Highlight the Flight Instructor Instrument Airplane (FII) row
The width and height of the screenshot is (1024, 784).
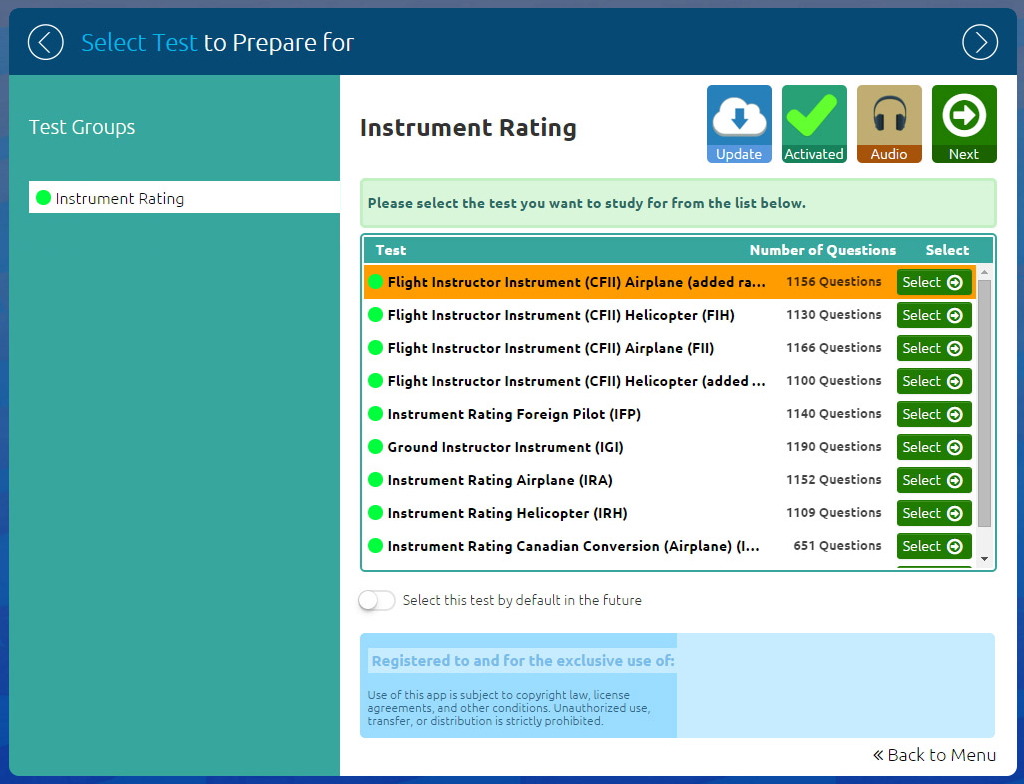550,348
